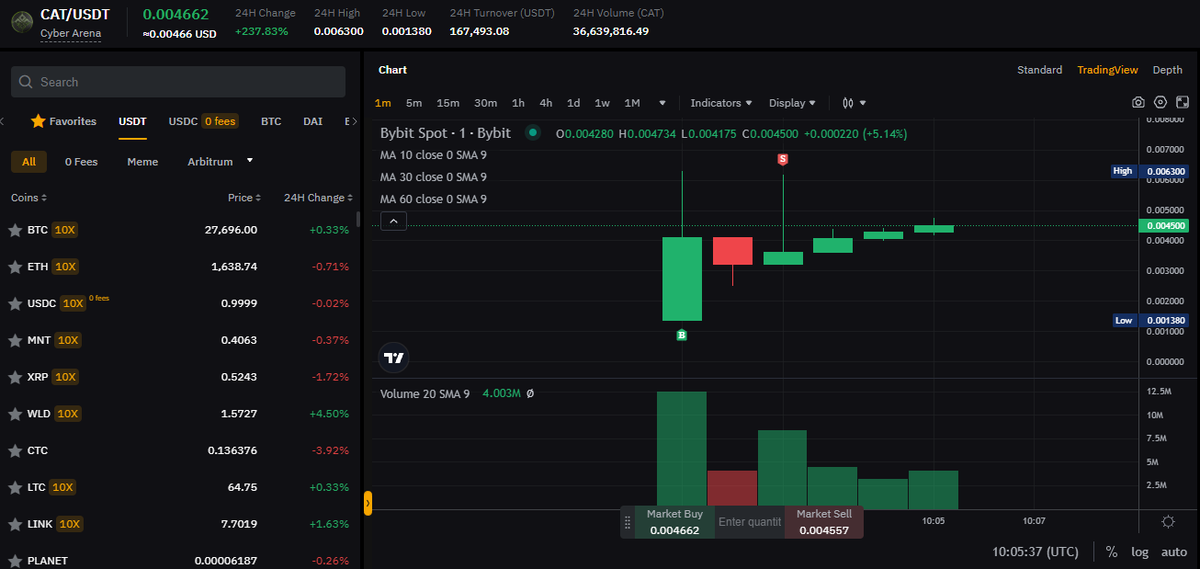The image size is (1200, 569).
Task: Favorite USDC with its star icon
Action: coord(15,303)
